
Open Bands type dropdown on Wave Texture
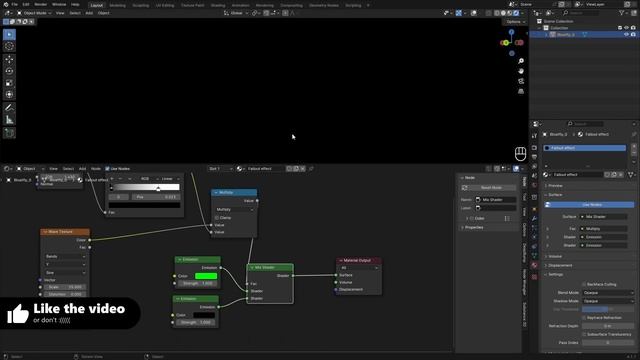pos(65,256)
